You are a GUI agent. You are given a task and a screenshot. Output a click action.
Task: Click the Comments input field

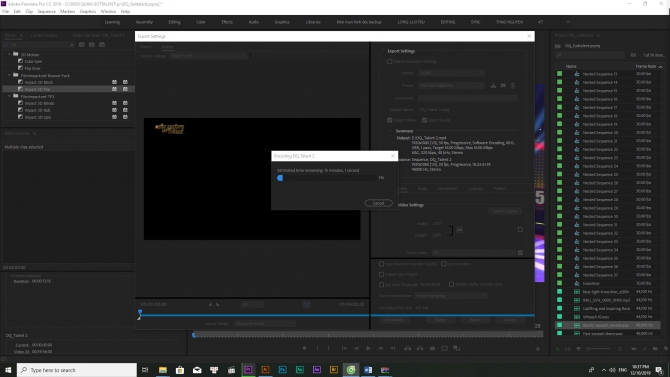point(468,98)
